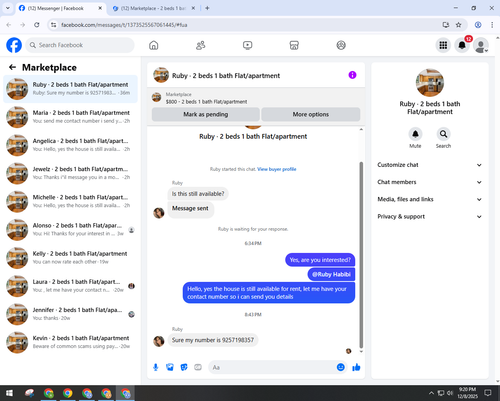500x401 pixels.
Task: Open the emoji picker in message box
Action: (341, 367)
